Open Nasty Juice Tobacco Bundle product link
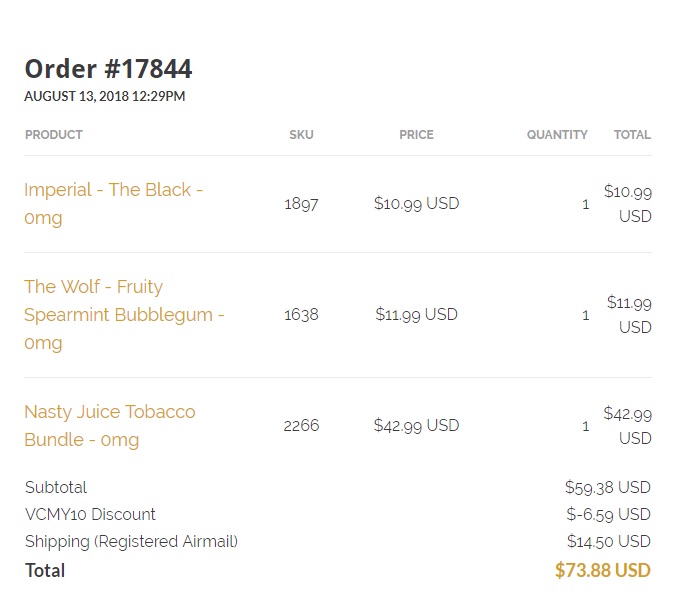This screenshot has width=677, height=615. click(110, 425)
